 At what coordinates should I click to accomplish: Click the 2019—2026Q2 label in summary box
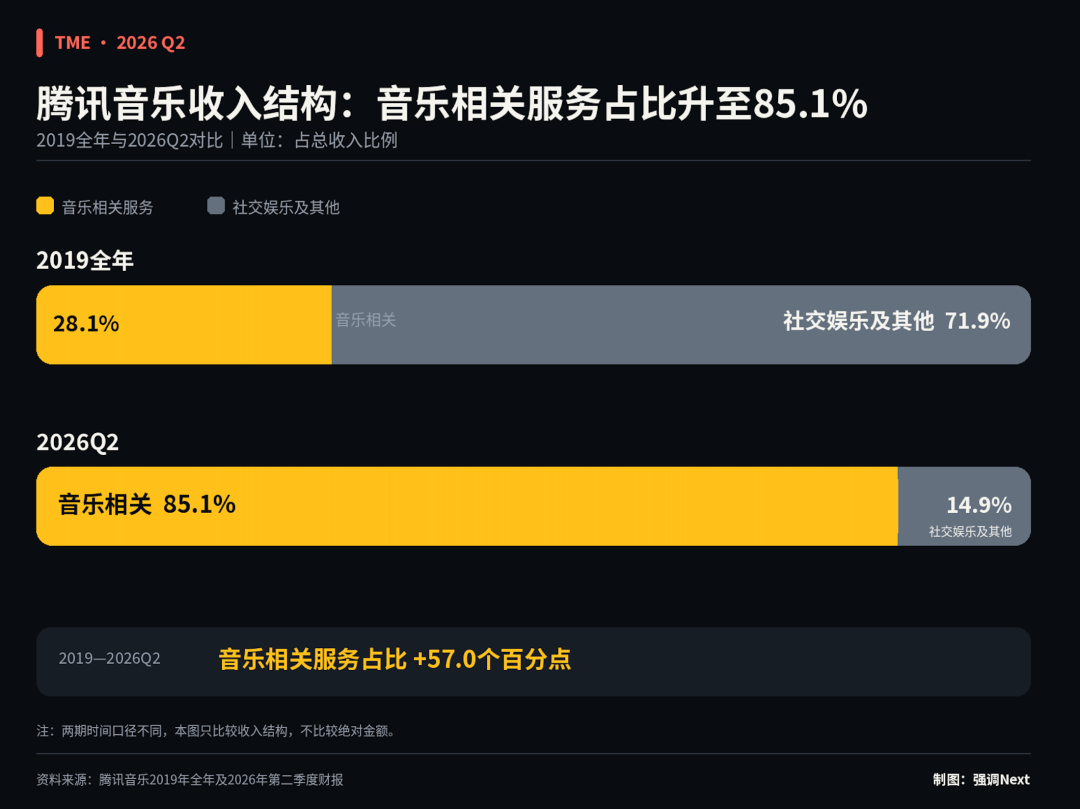tap(110, 658)
